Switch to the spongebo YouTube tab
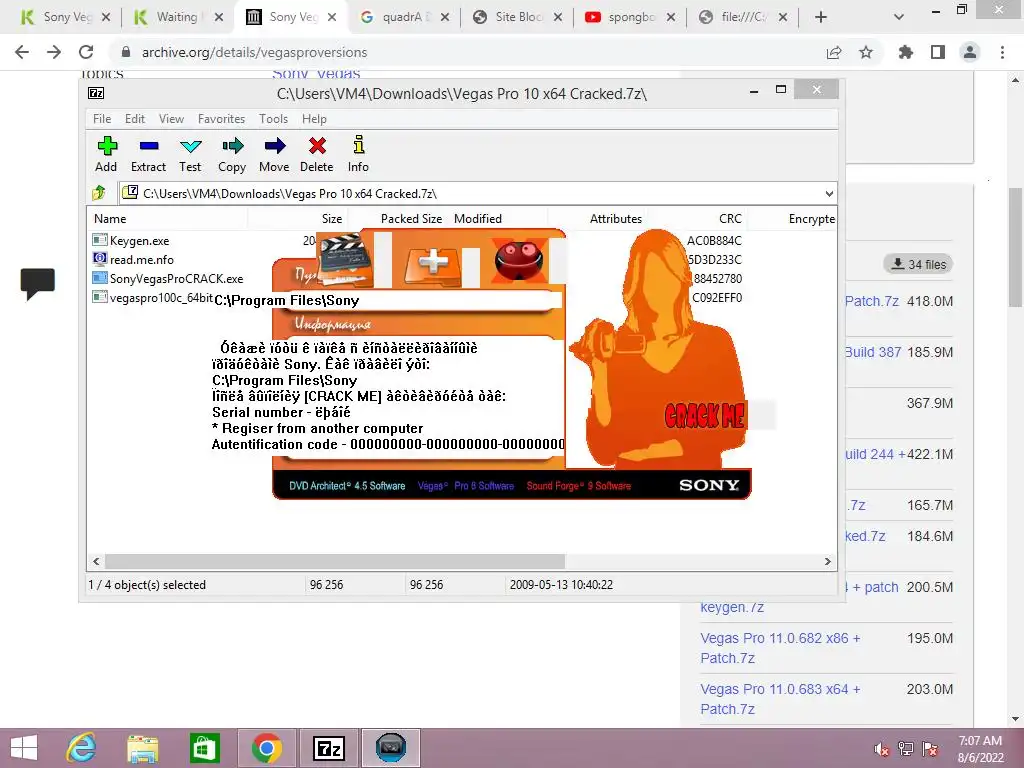Screen dimensions: 1024x768 [x=628, y=17]
